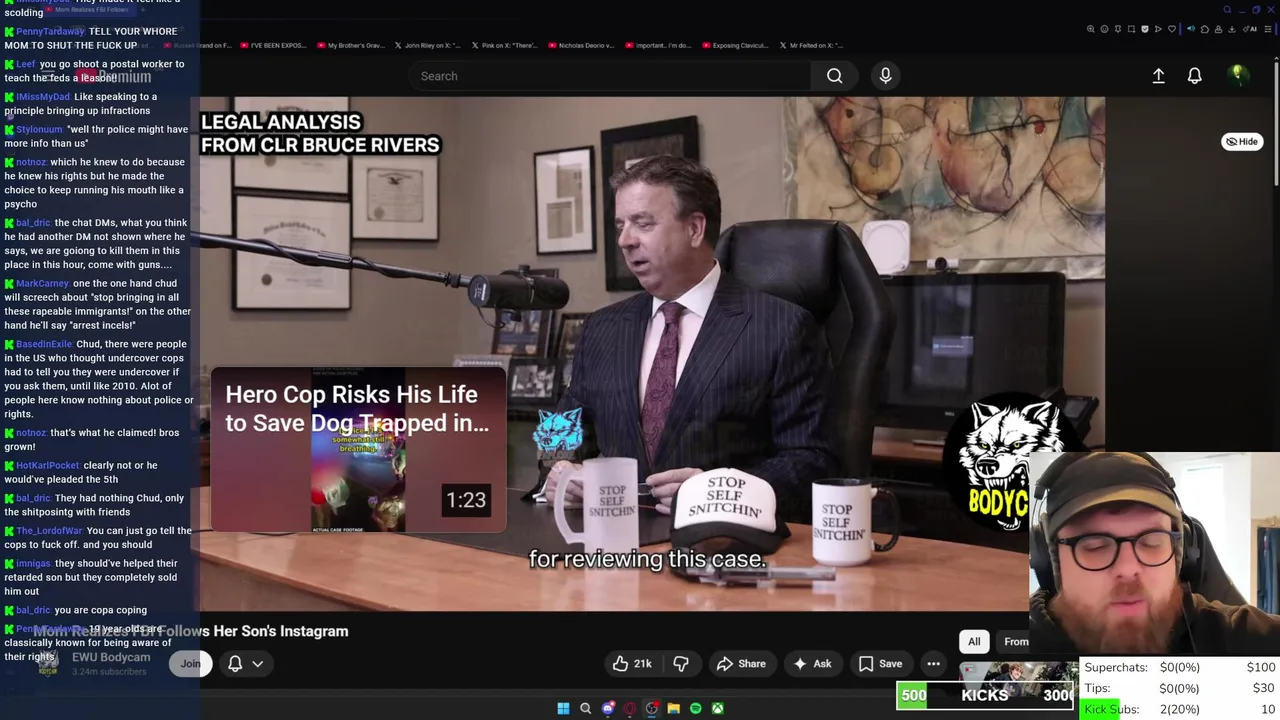Open the Hero Cop Risks His Life video card

tap(357, 451)
